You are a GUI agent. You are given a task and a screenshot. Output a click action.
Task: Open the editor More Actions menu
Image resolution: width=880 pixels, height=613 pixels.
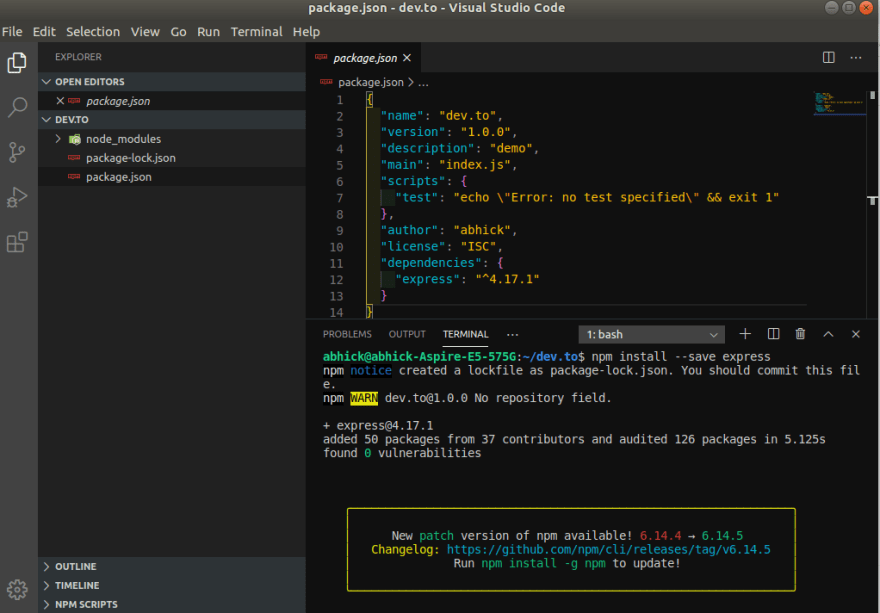[x=855, y=57]
